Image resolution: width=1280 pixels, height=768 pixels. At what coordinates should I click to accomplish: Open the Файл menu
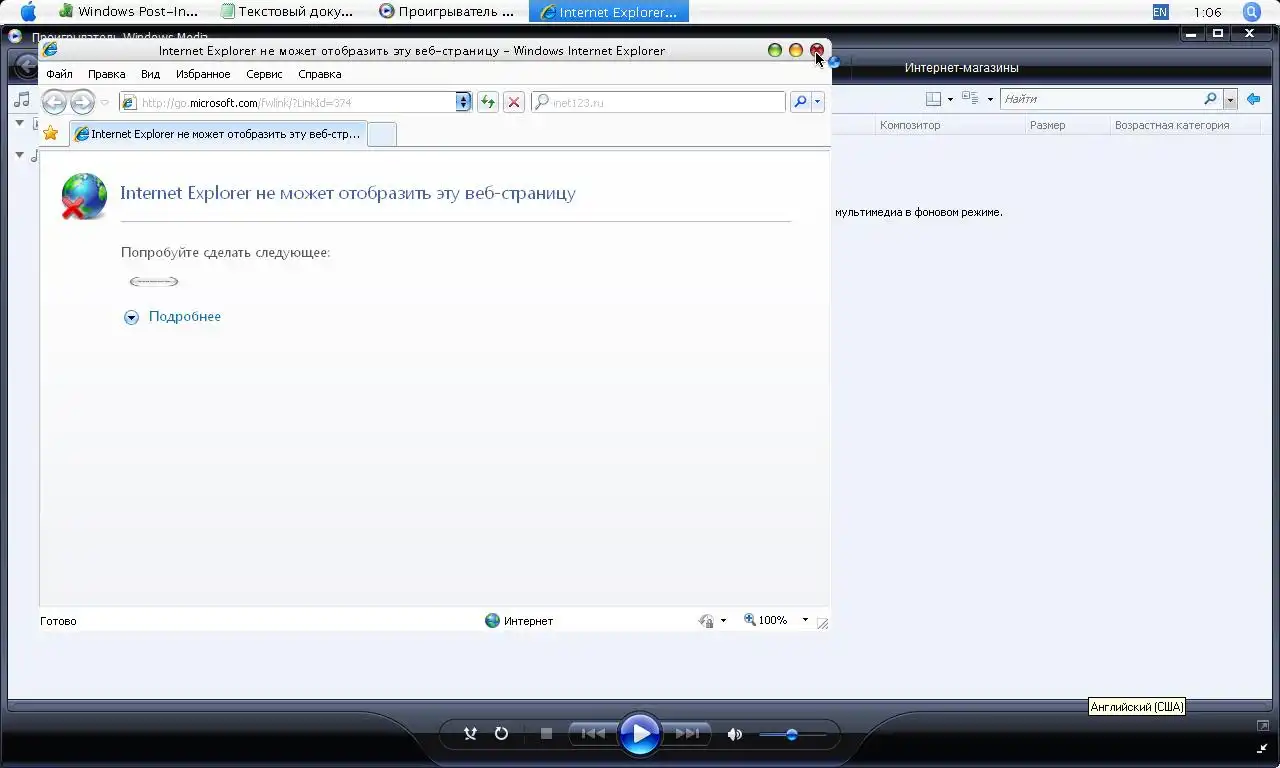click(59, 74)
